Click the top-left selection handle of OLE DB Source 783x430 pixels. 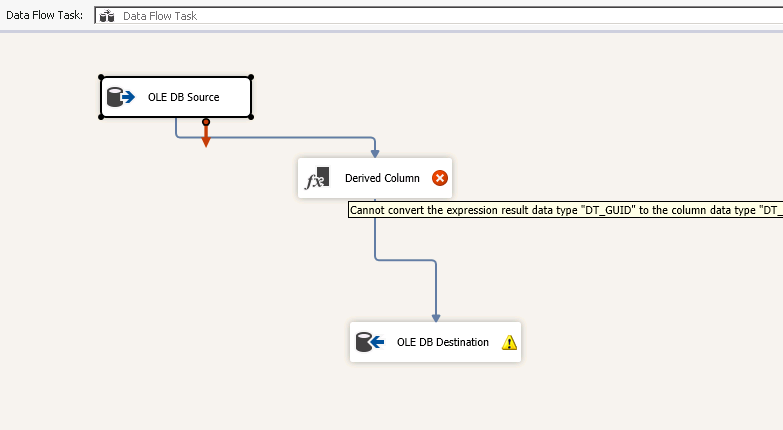tap(101, 77)
